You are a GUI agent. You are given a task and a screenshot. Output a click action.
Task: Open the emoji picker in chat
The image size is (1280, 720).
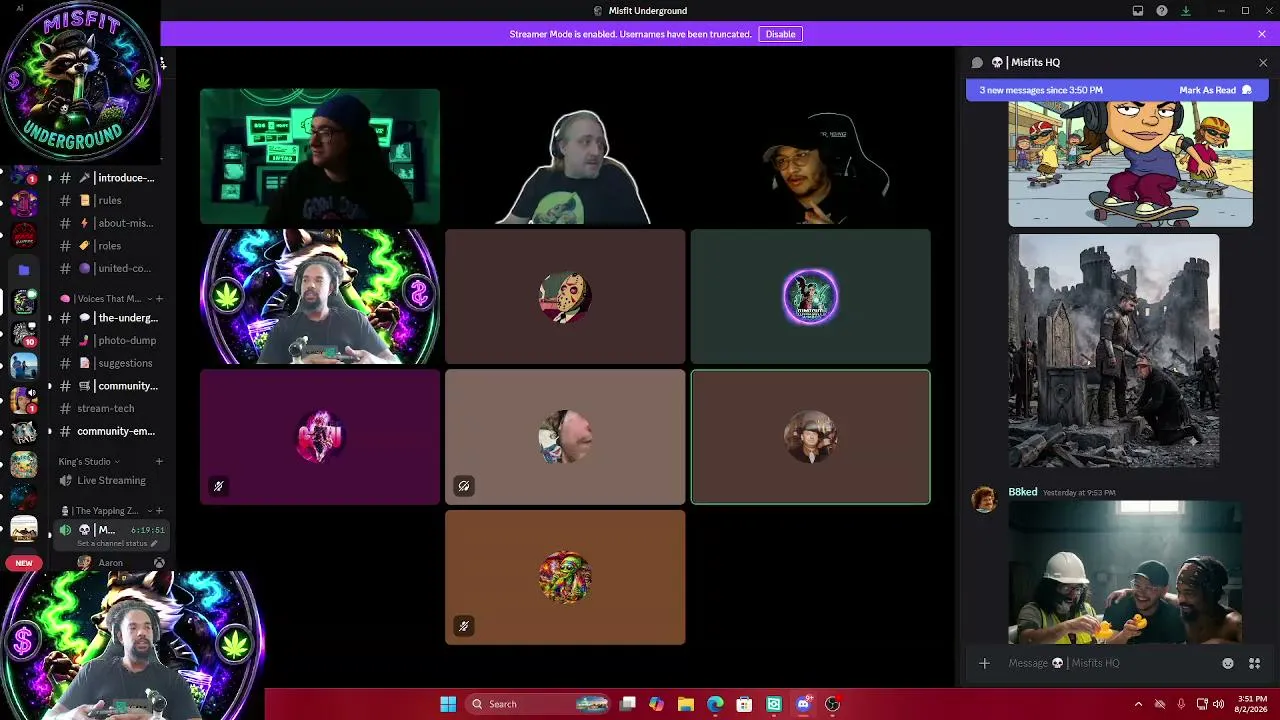(1228, 663)
